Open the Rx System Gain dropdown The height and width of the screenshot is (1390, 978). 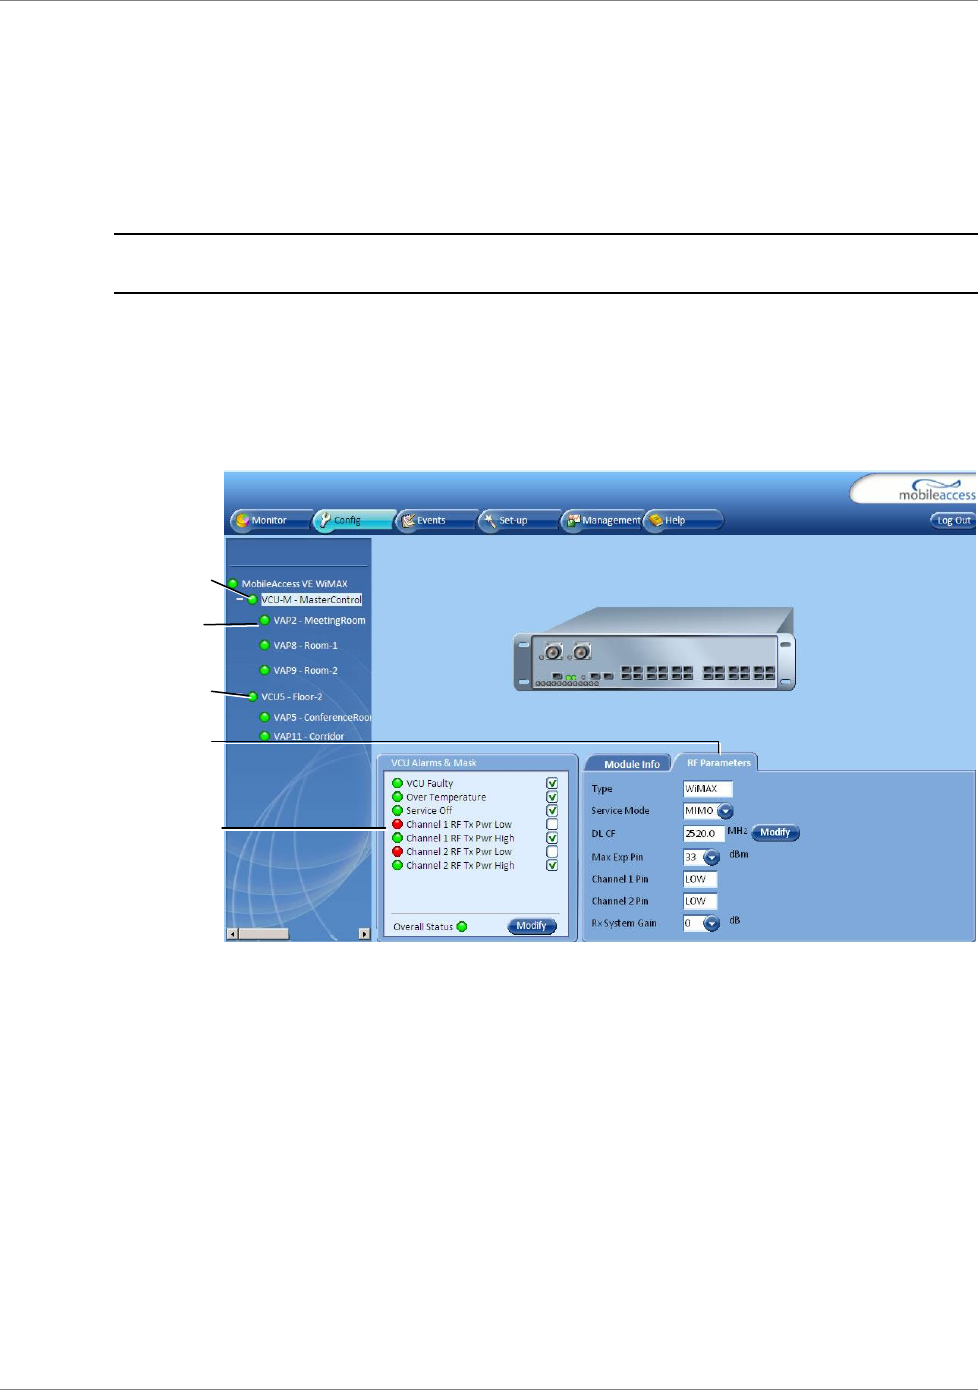coord(712,924)
